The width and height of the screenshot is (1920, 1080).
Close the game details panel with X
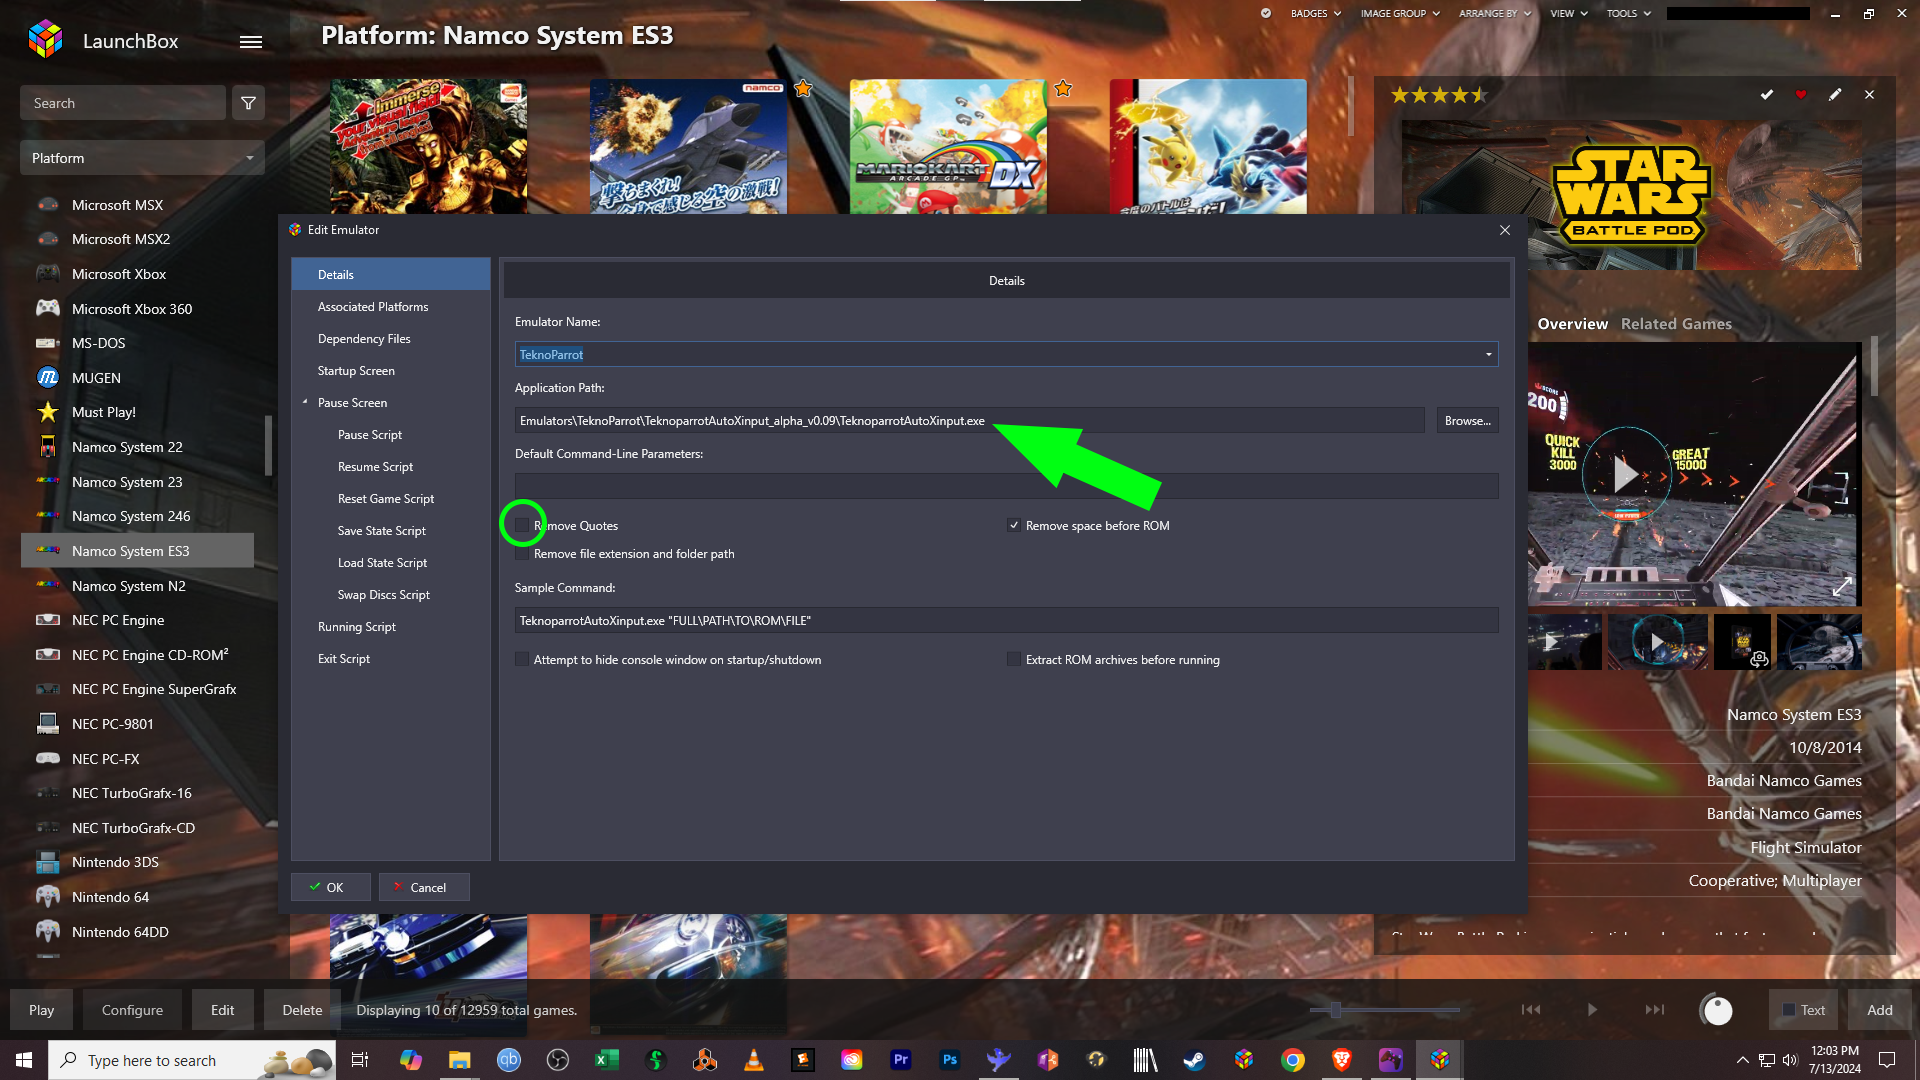point(1869,94)
